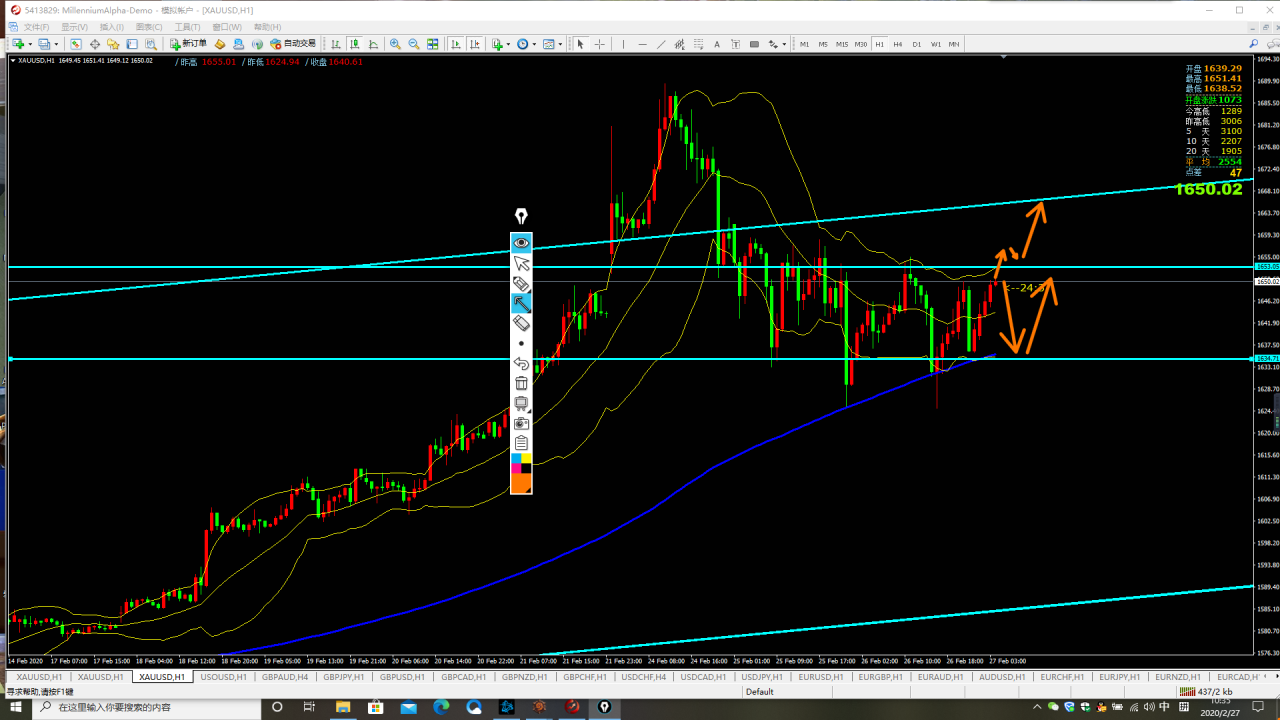1280x720 pixels.
Task: Click the 新订单 new order button
Action: pos(188,44)
